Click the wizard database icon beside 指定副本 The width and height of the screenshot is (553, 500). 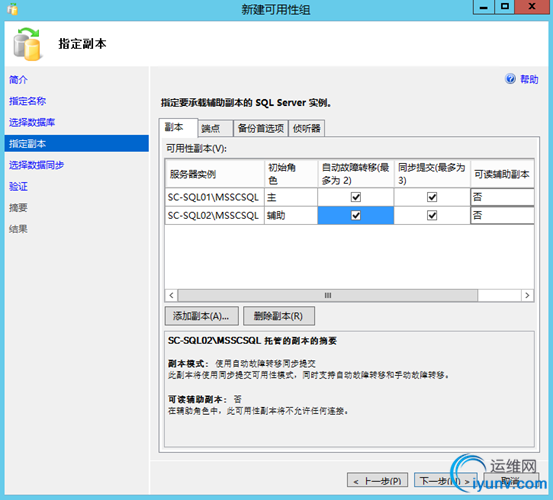(x=27, y=44)
